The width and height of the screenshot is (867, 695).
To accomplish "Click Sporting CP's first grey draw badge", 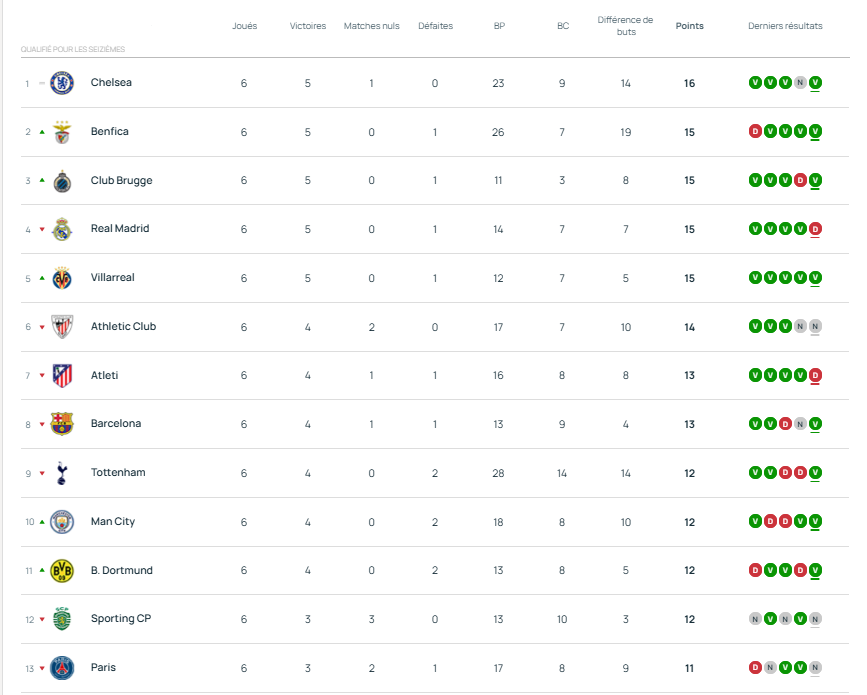I will click(x=755, y=619).
